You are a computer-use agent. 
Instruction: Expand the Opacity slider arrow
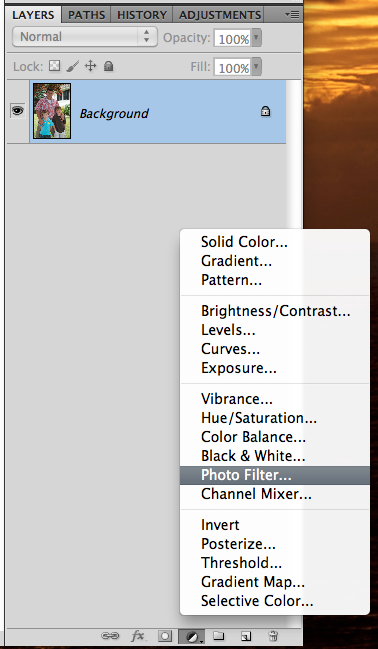(256, 38)
